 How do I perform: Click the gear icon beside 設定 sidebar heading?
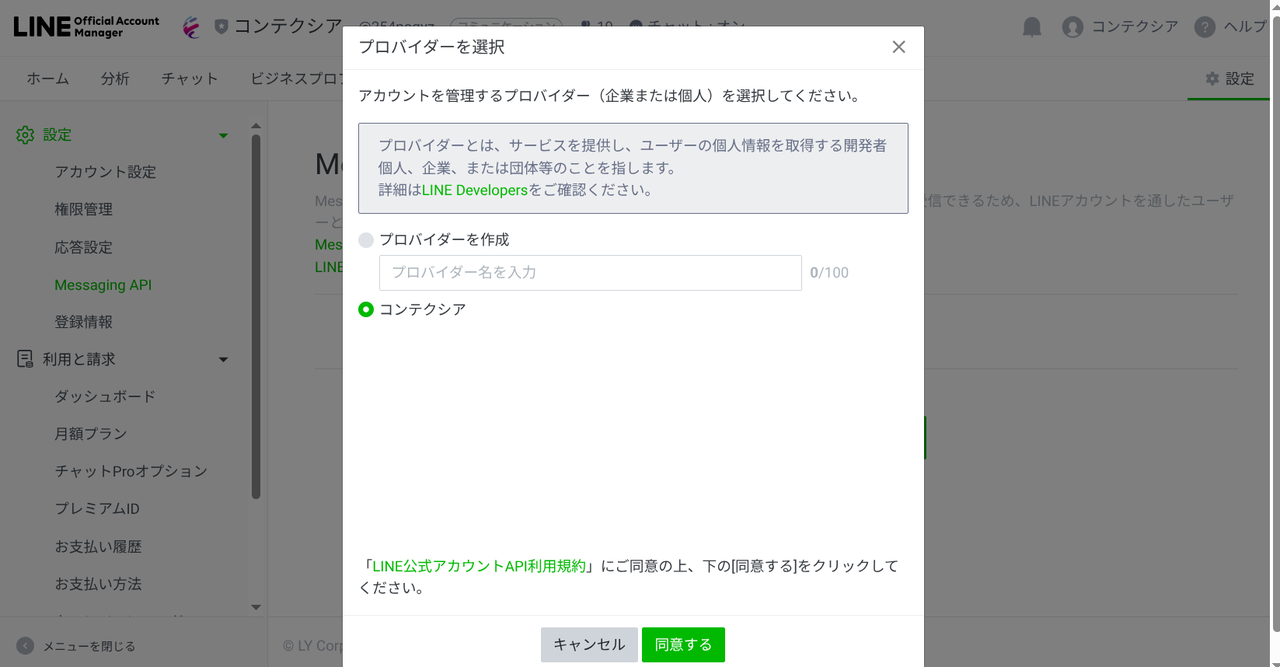pos(25,135)
